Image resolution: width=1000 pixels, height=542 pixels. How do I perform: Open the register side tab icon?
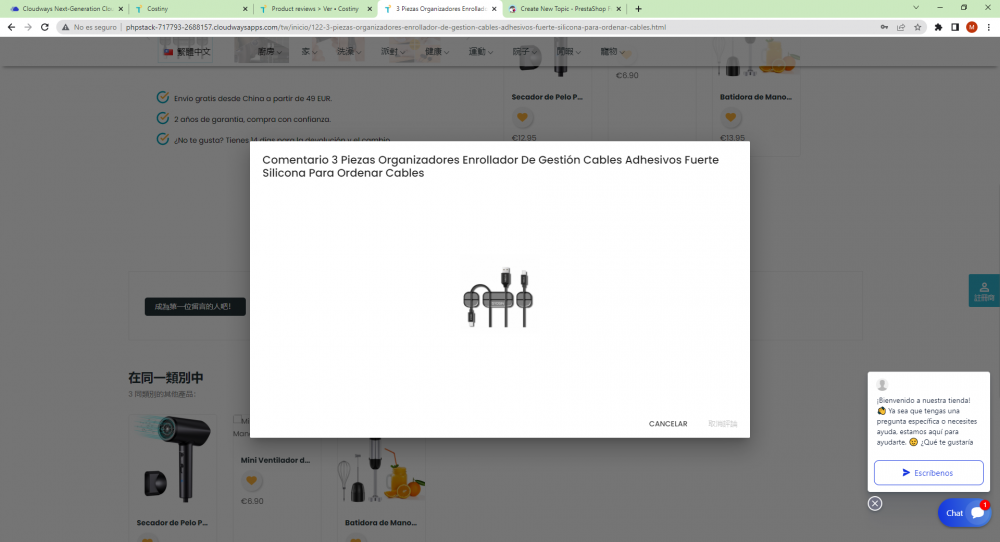[x=984, y=291]
